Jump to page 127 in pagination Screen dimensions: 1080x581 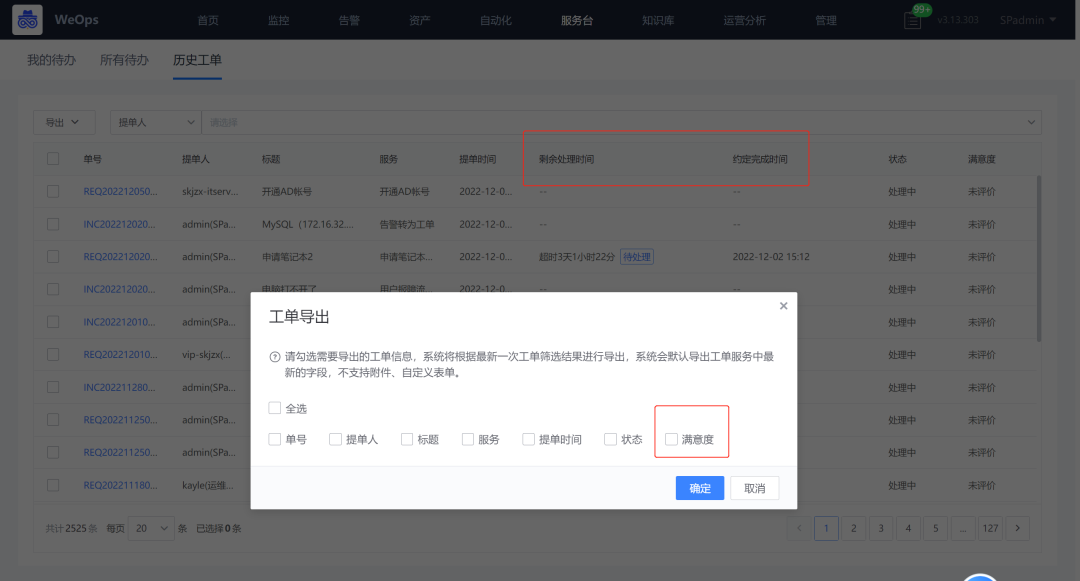coord(990,528)
